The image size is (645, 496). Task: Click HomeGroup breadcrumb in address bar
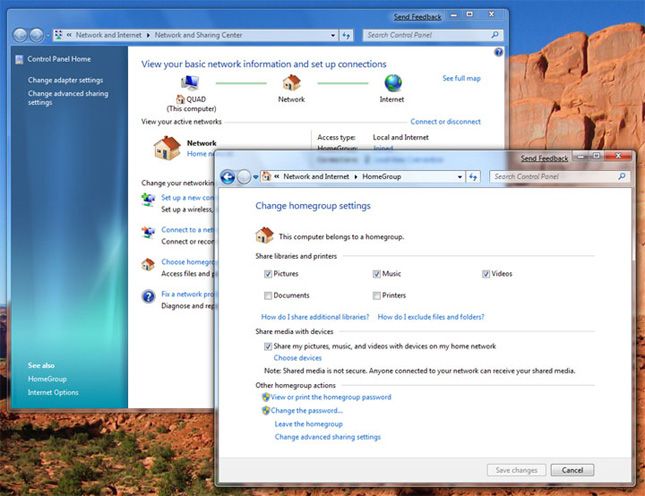click(381, 176)
